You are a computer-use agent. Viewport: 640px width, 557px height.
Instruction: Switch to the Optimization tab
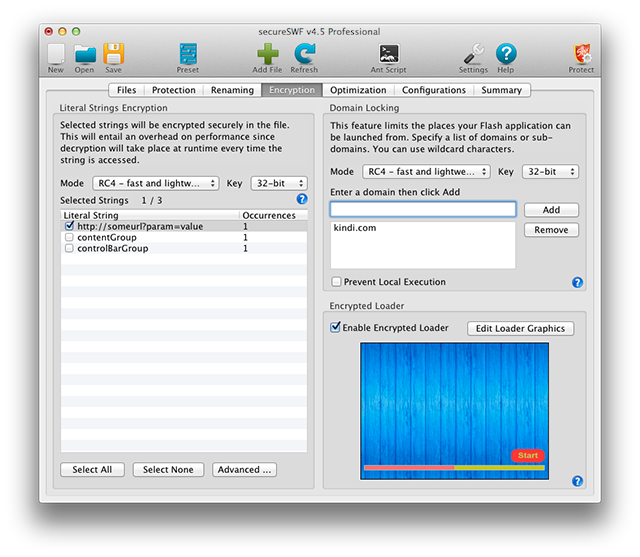[358, 90]
